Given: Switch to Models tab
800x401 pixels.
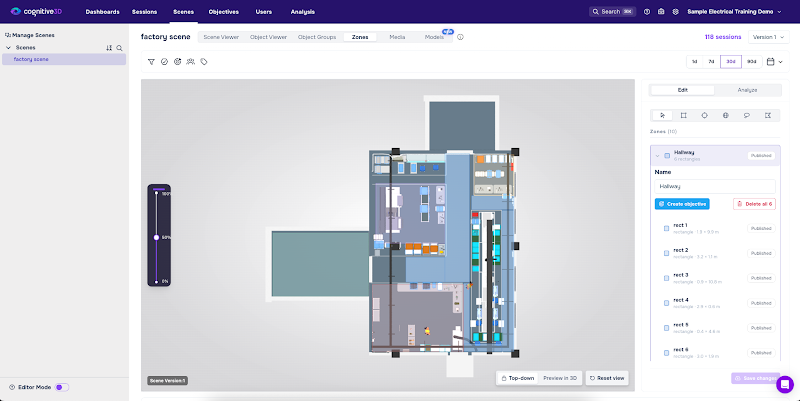Looking at the screenshot, I should pos(434,37).
